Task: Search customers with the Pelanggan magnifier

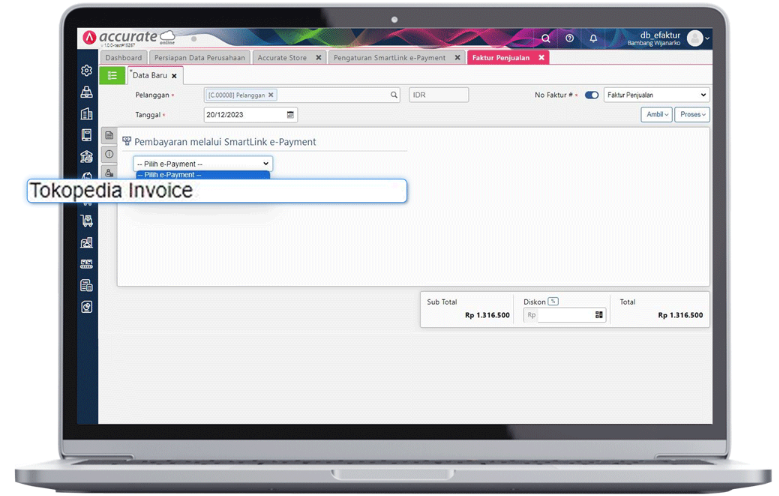Action: [x=393, y=95]
